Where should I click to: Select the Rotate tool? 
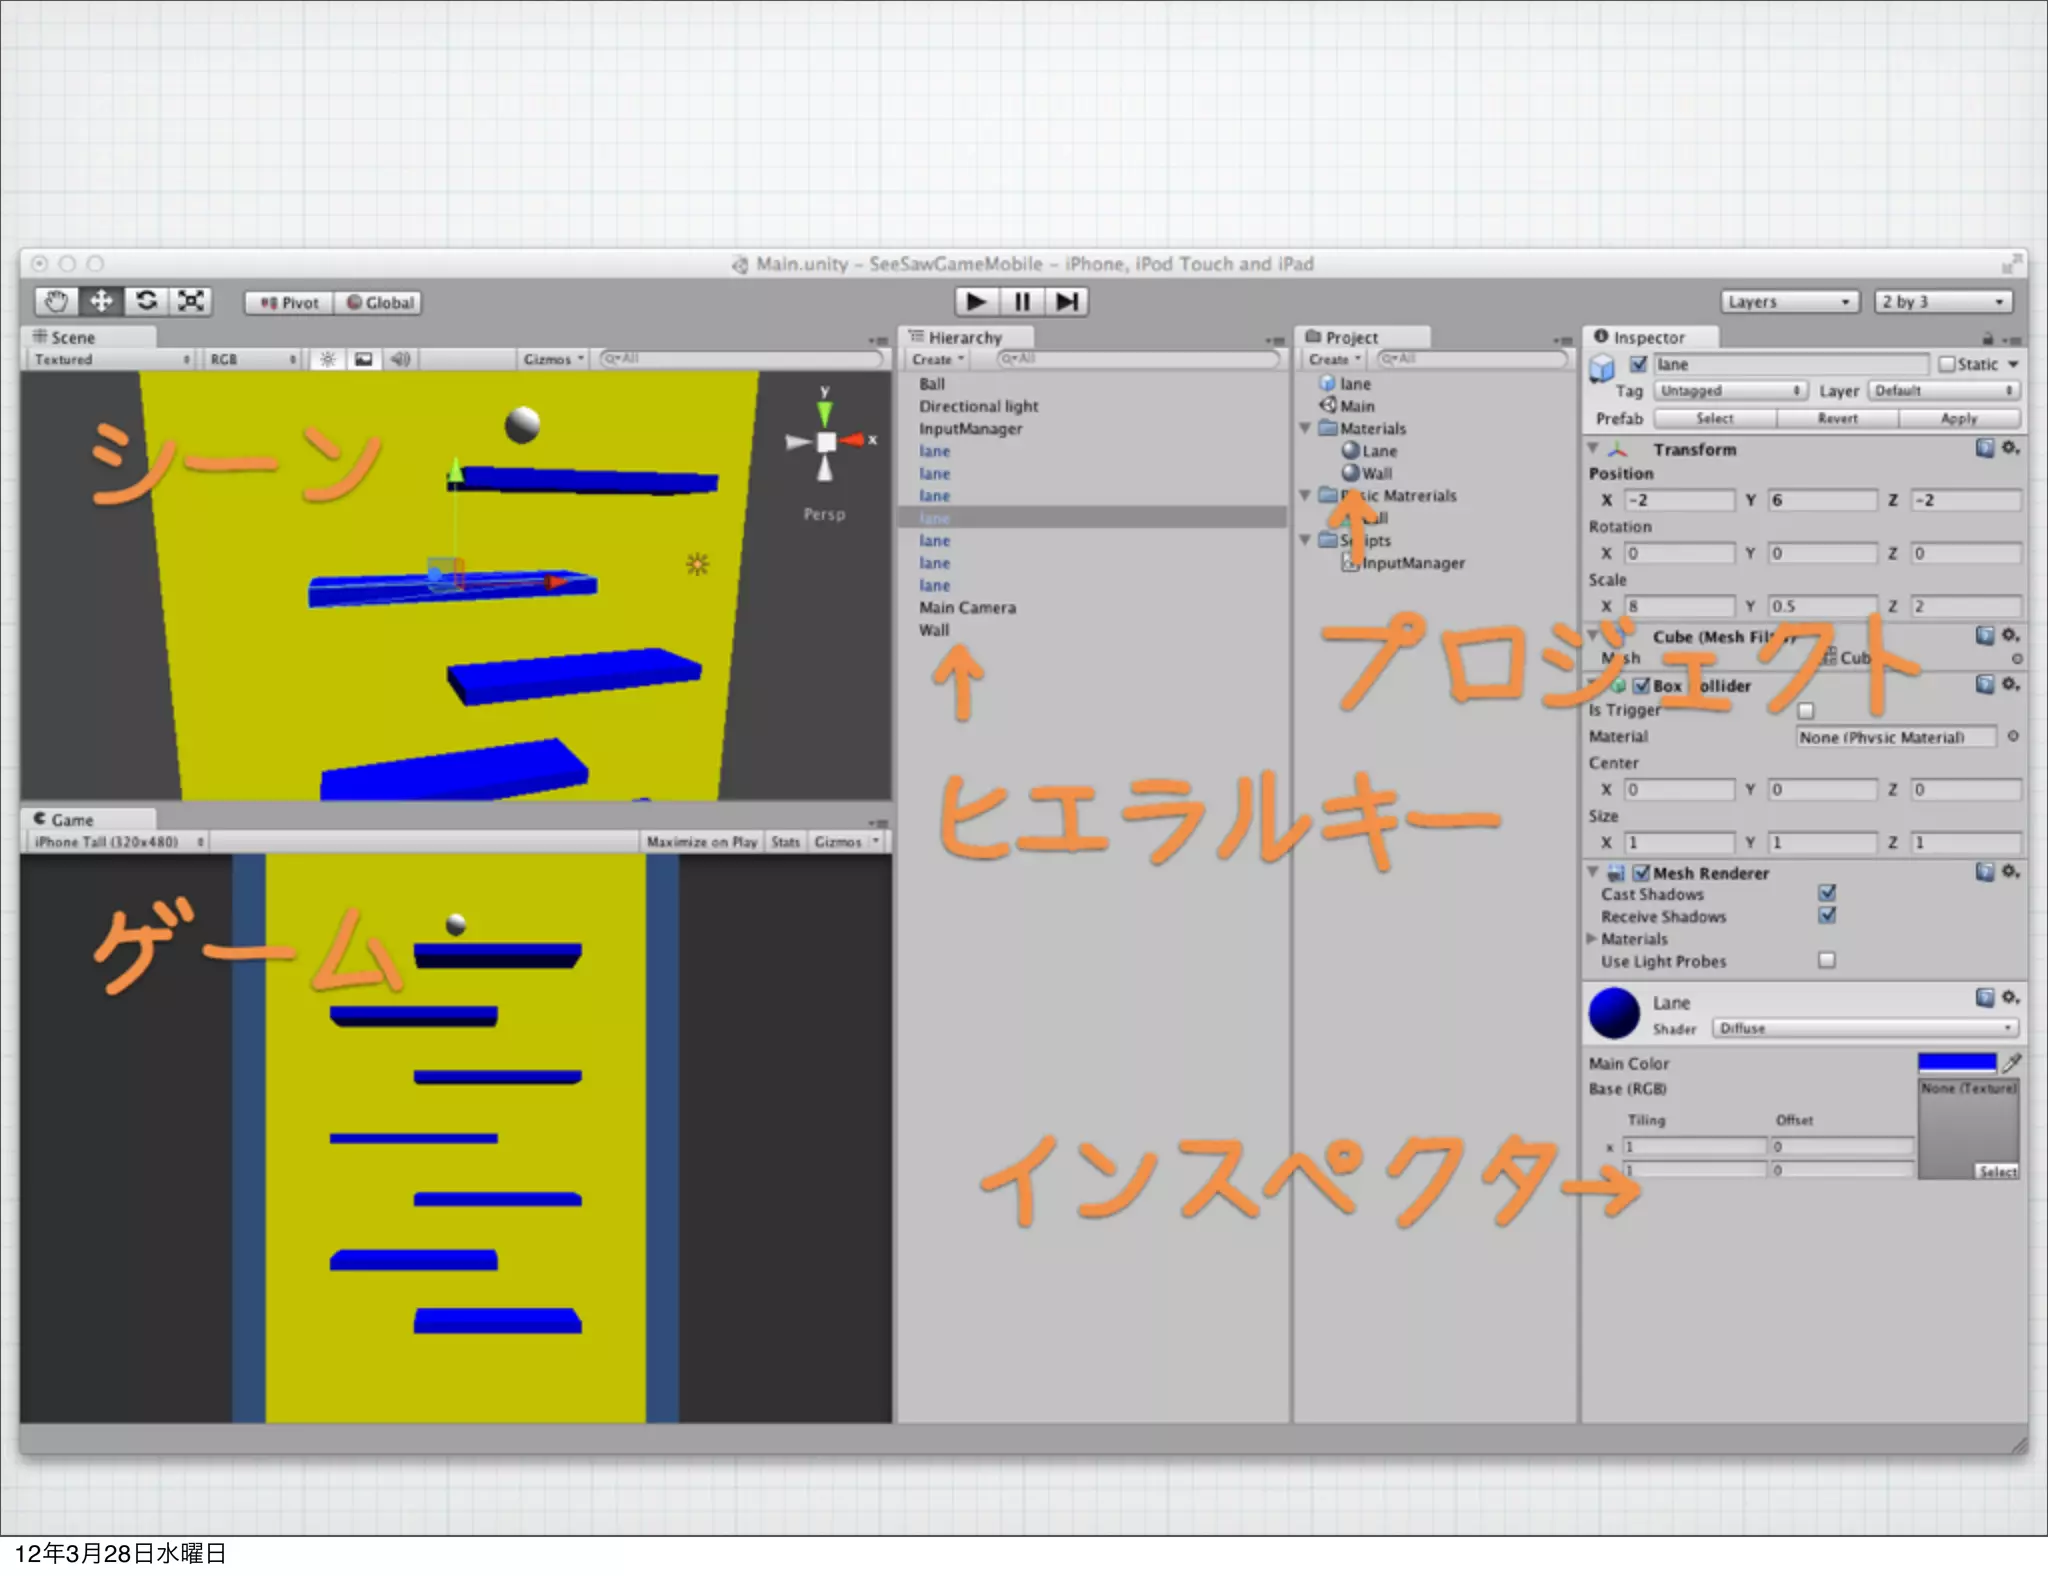(146, 301)
